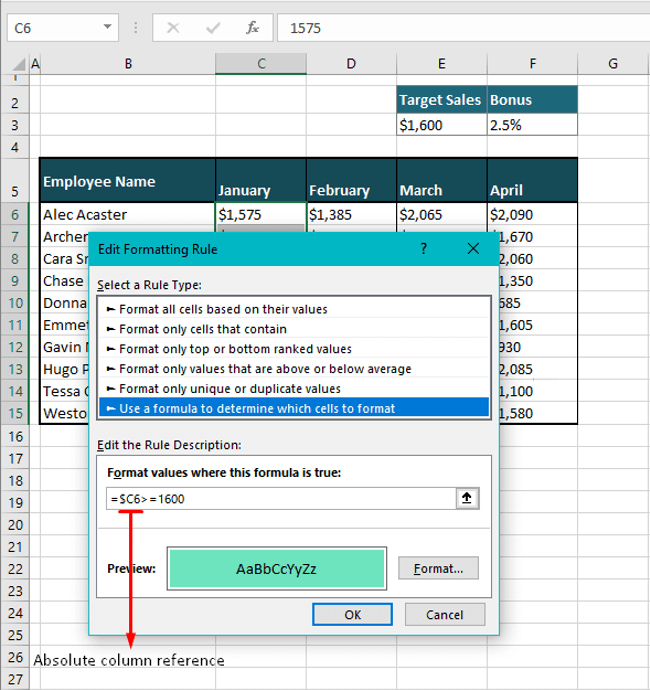Click the Employee Name header cell
650x690 pixels.
128,180
